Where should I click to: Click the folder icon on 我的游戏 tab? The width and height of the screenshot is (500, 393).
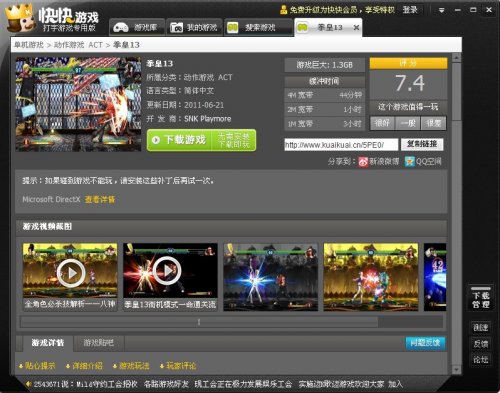(x=176, y=27)
